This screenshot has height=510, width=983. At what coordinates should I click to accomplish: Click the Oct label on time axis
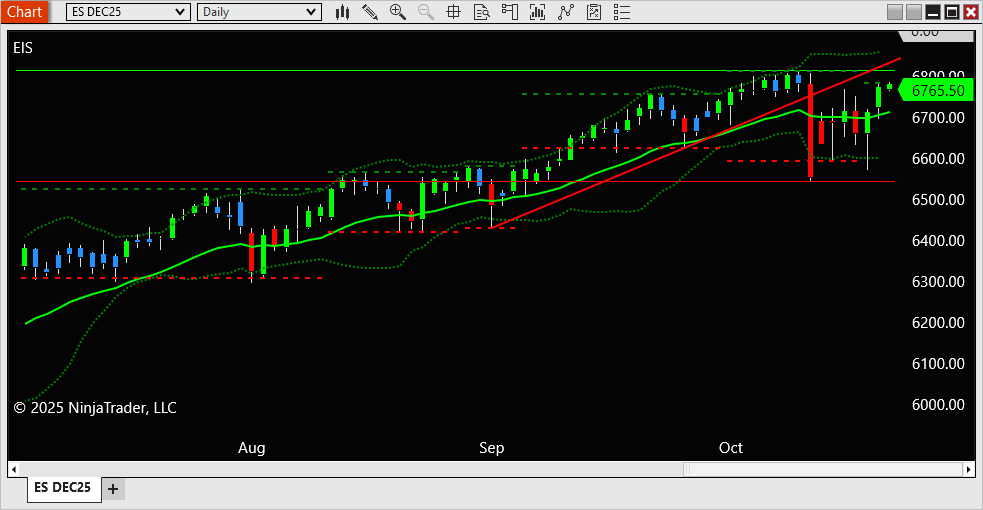[x=730, y=448]
